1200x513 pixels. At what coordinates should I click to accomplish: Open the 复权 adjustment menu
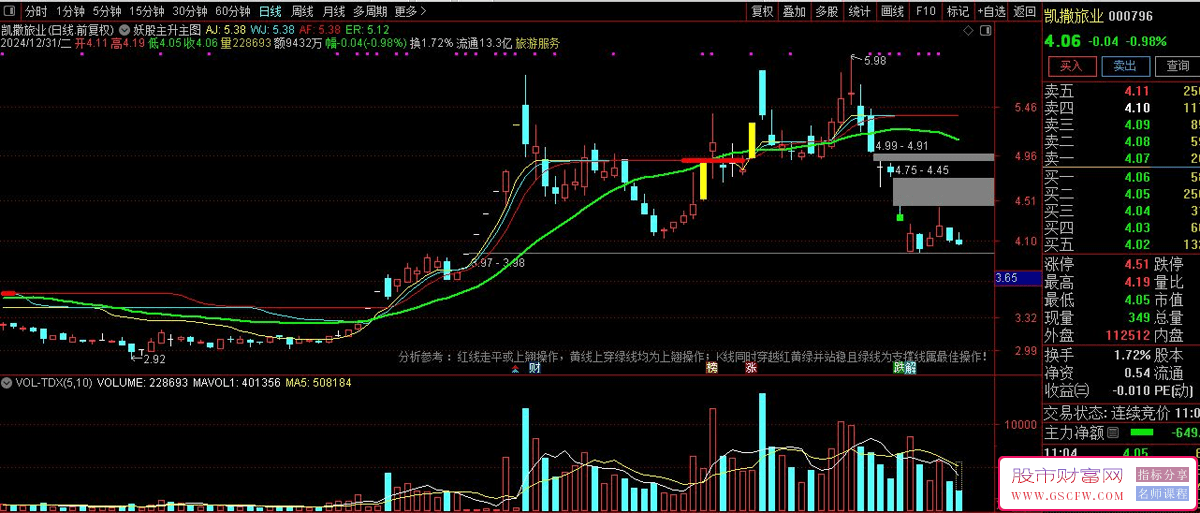click(762, 12)
